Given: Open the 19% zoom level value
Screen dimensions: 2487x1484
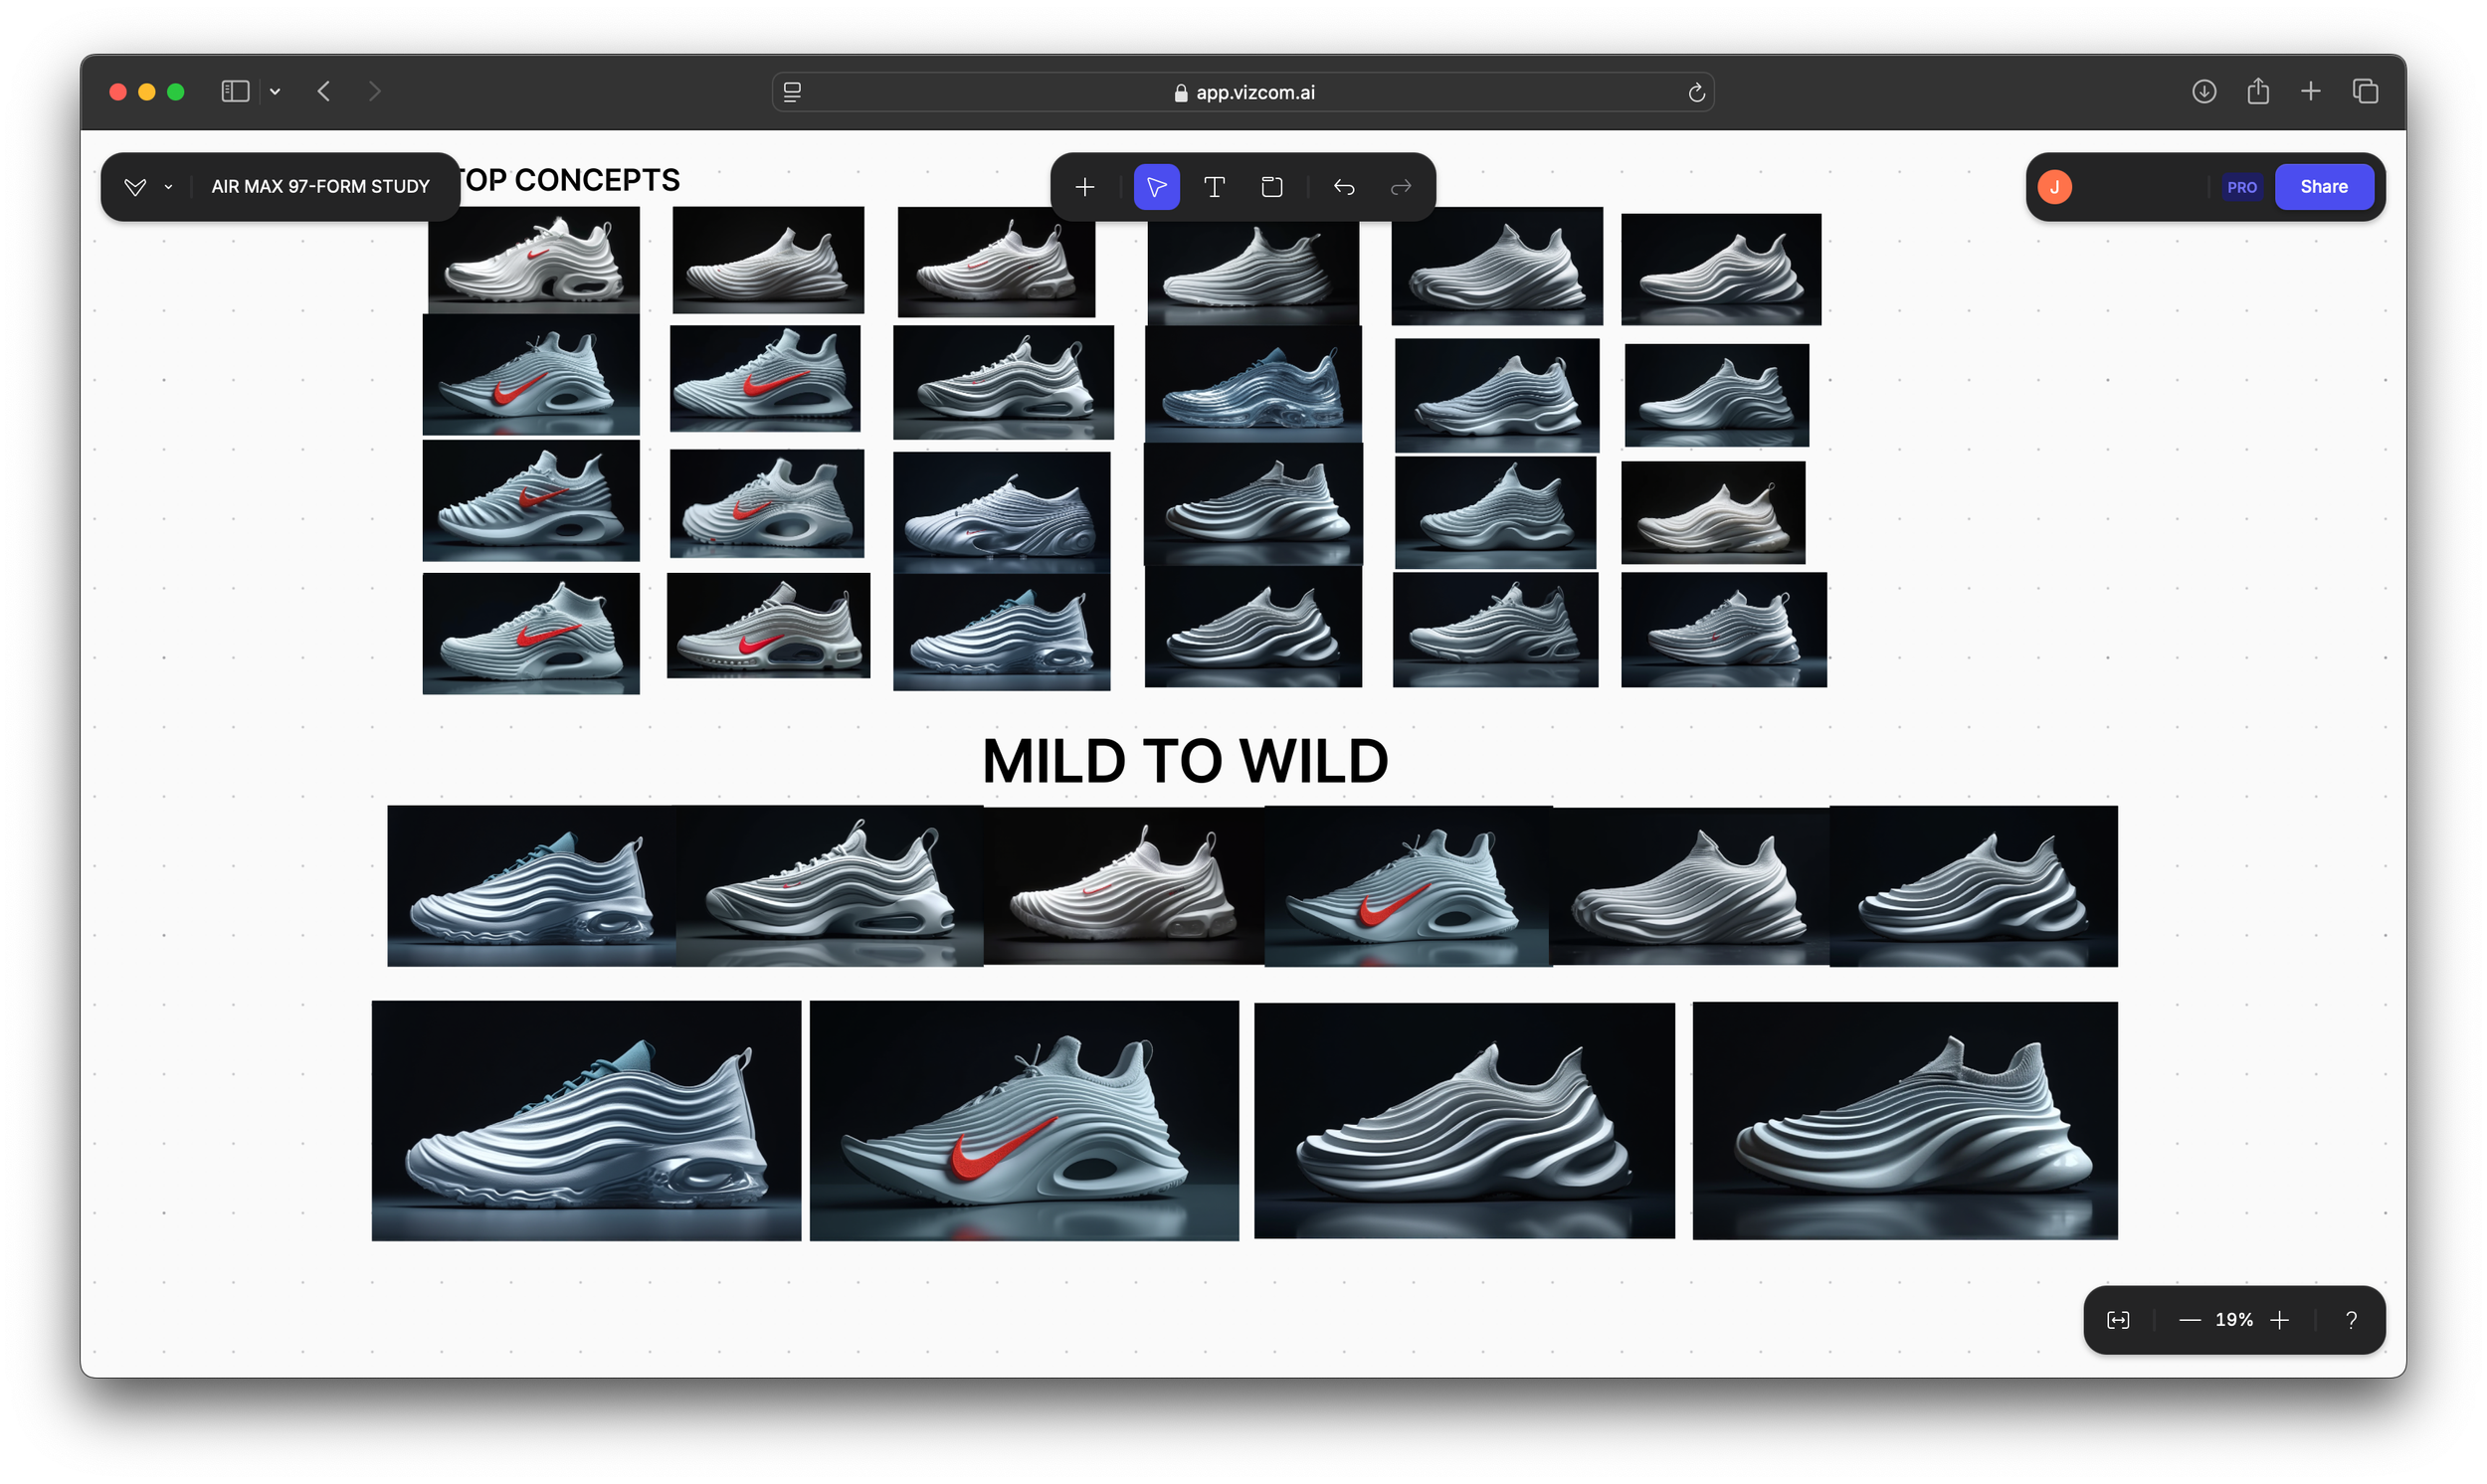Looking at the screenshot, I should pos(2233,1320).
